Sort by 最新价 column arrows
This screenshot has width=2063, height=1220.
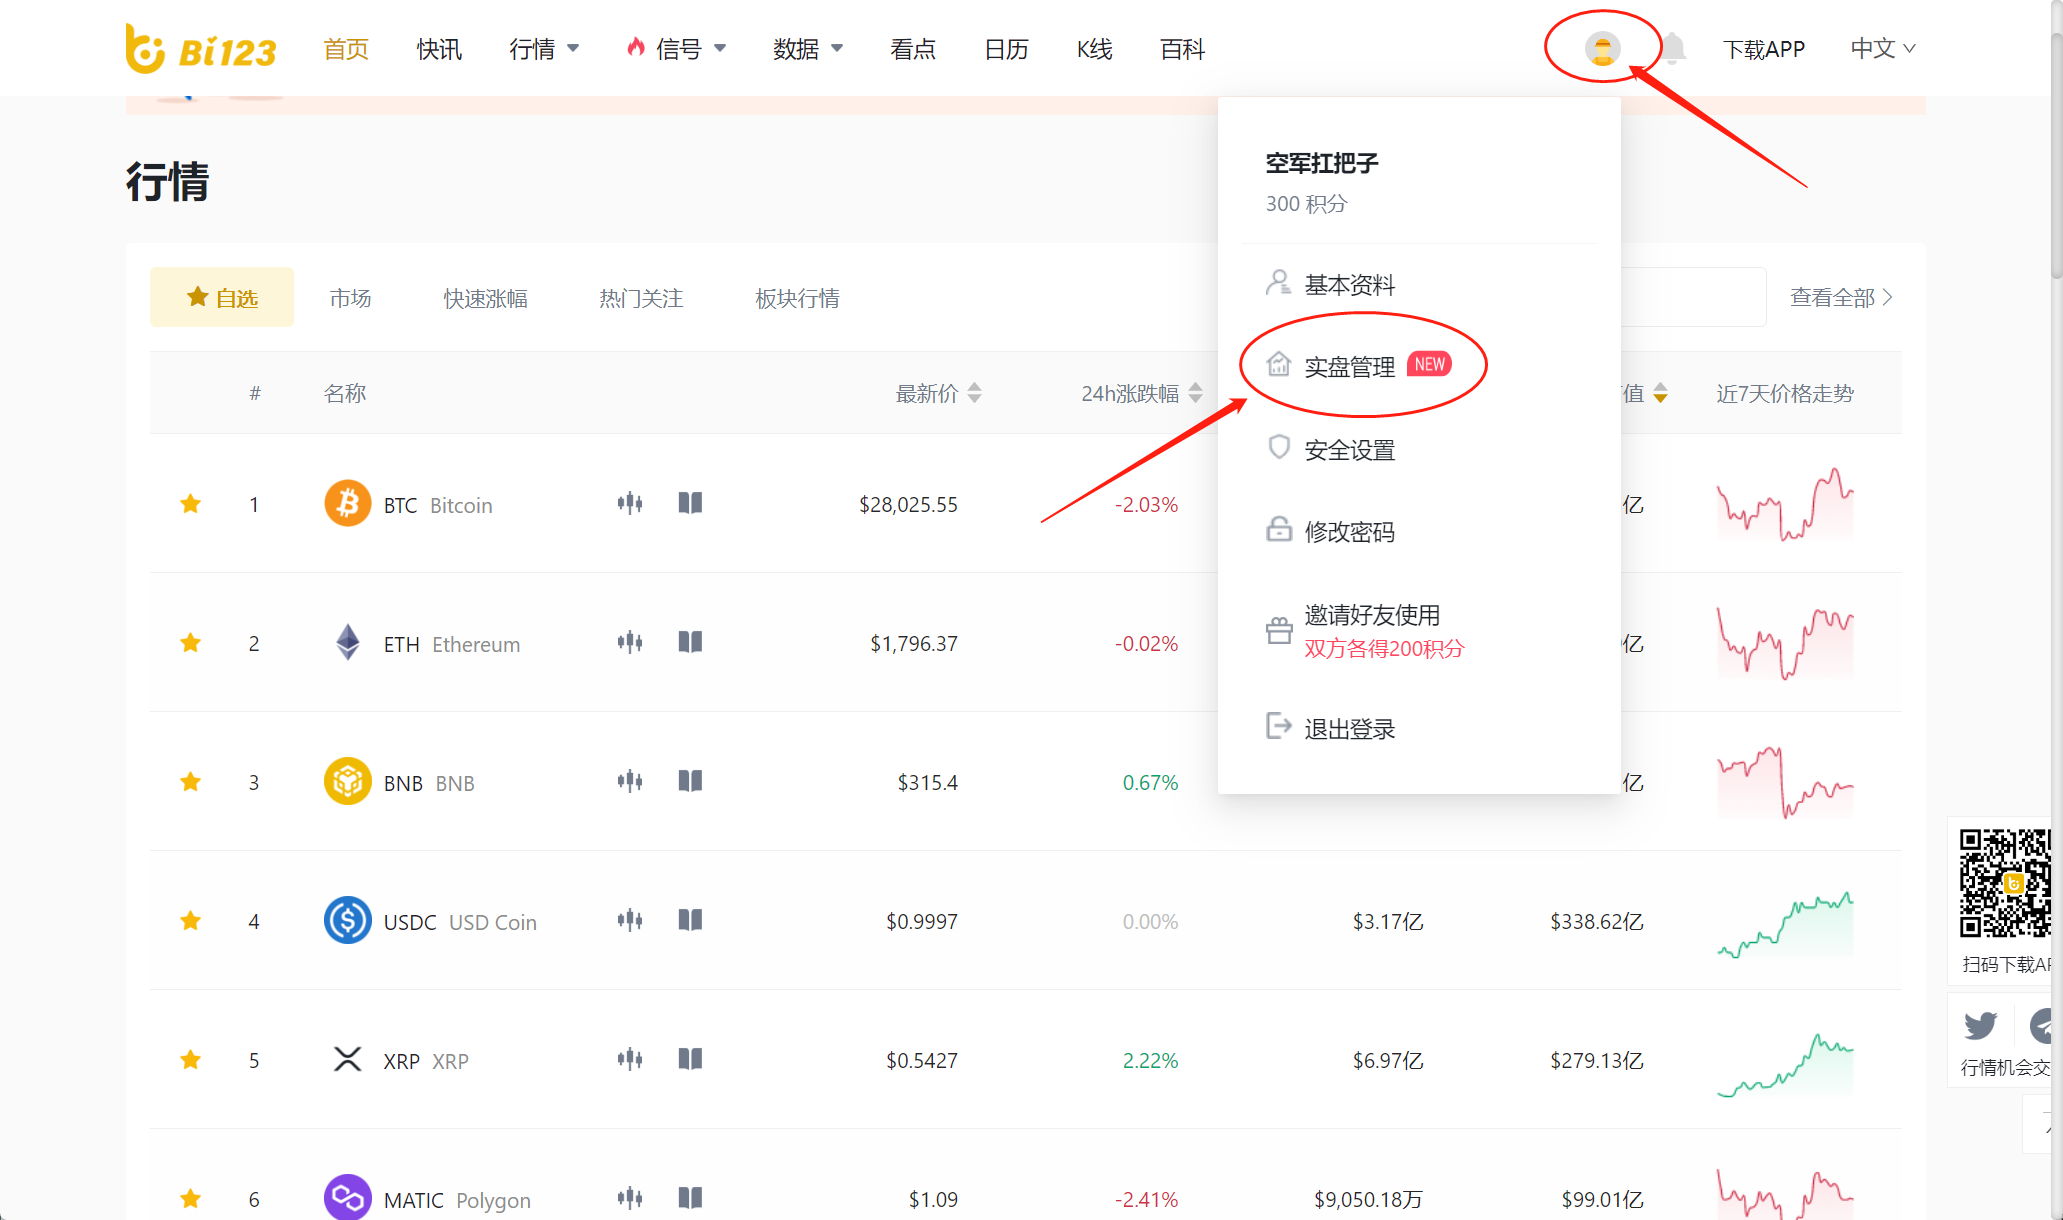pos(975,393)
